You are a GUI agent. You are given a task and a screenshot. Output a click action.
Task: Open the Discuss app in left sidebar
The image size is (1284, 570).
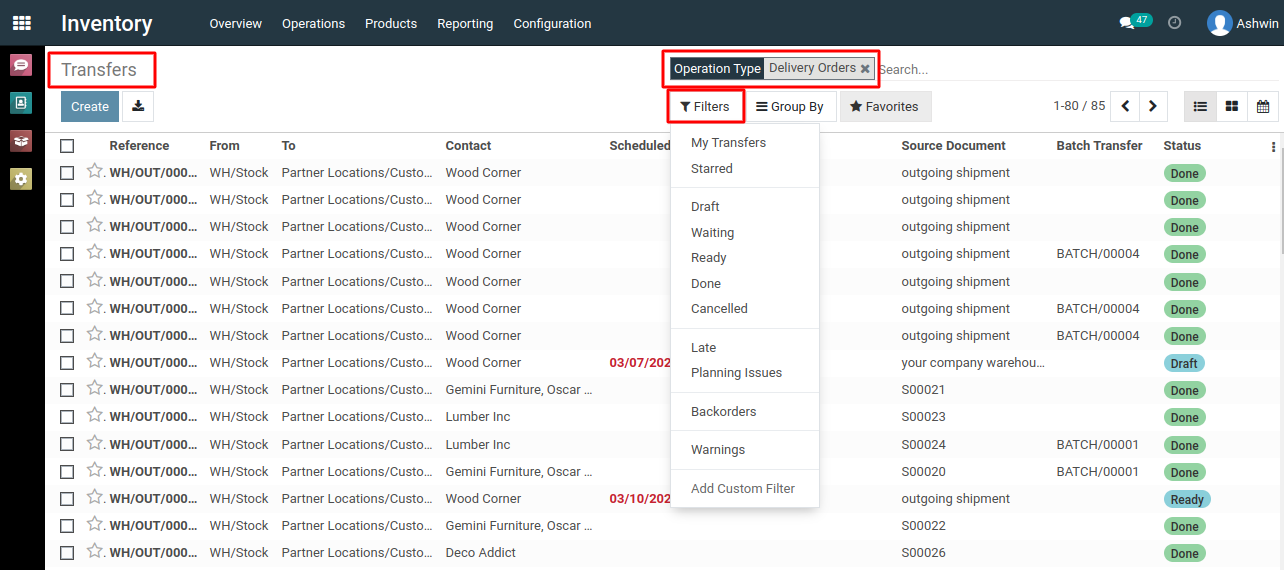(21, 66)
